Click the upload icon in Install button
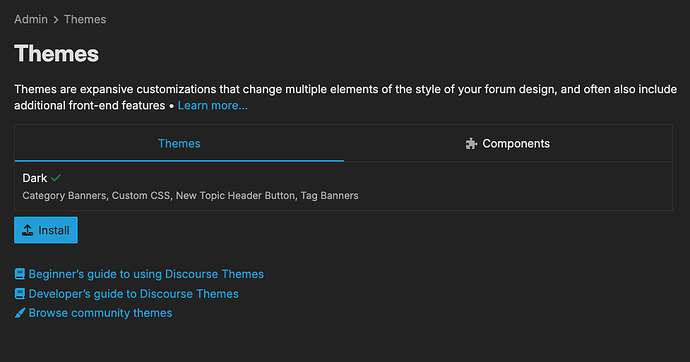This screenshot has height=362, width=690. 28,230
